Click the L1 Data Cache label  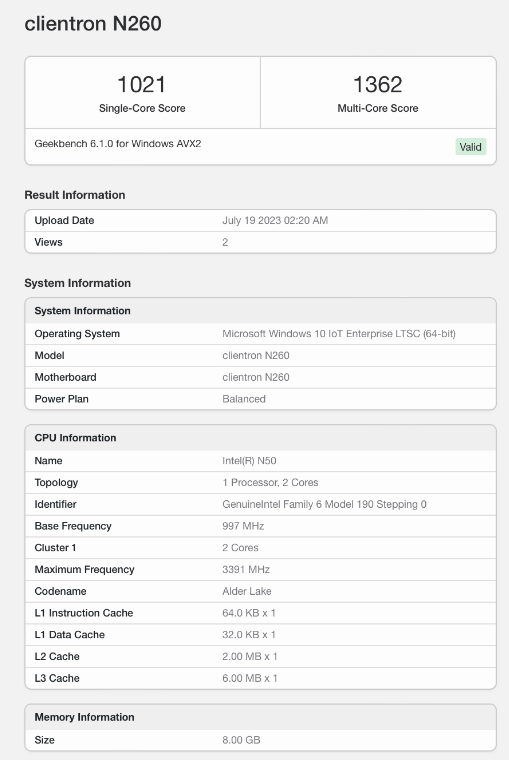[x=69, y=635]
